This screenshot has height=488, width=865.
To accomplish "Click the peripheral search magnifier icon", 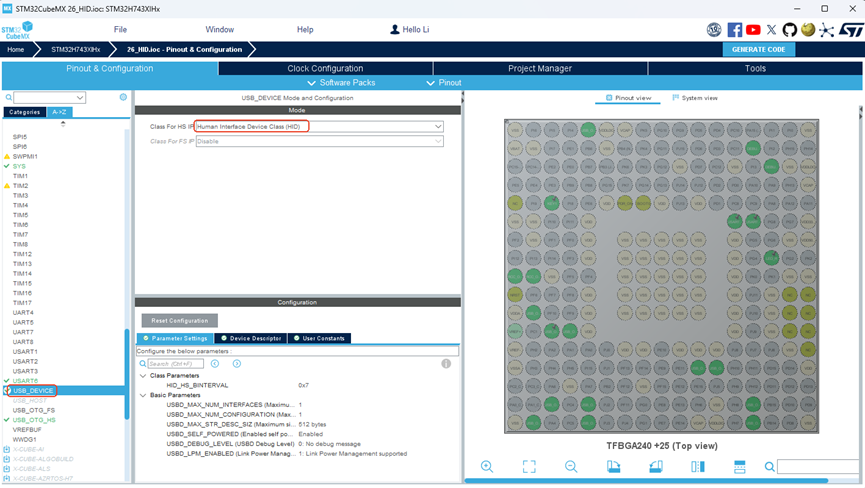I will [x=8, y=98].
